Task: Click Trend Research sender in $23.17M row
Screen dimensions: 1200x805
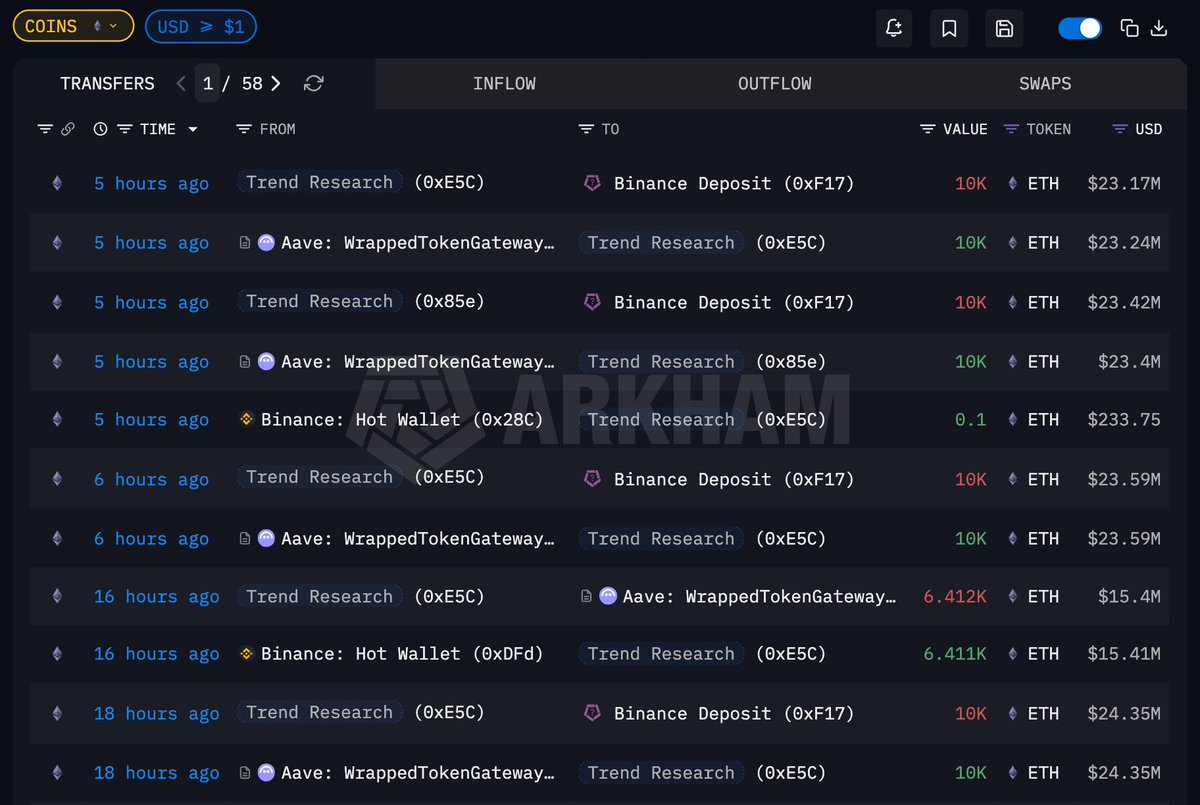Action: click(x=320, y=183)
